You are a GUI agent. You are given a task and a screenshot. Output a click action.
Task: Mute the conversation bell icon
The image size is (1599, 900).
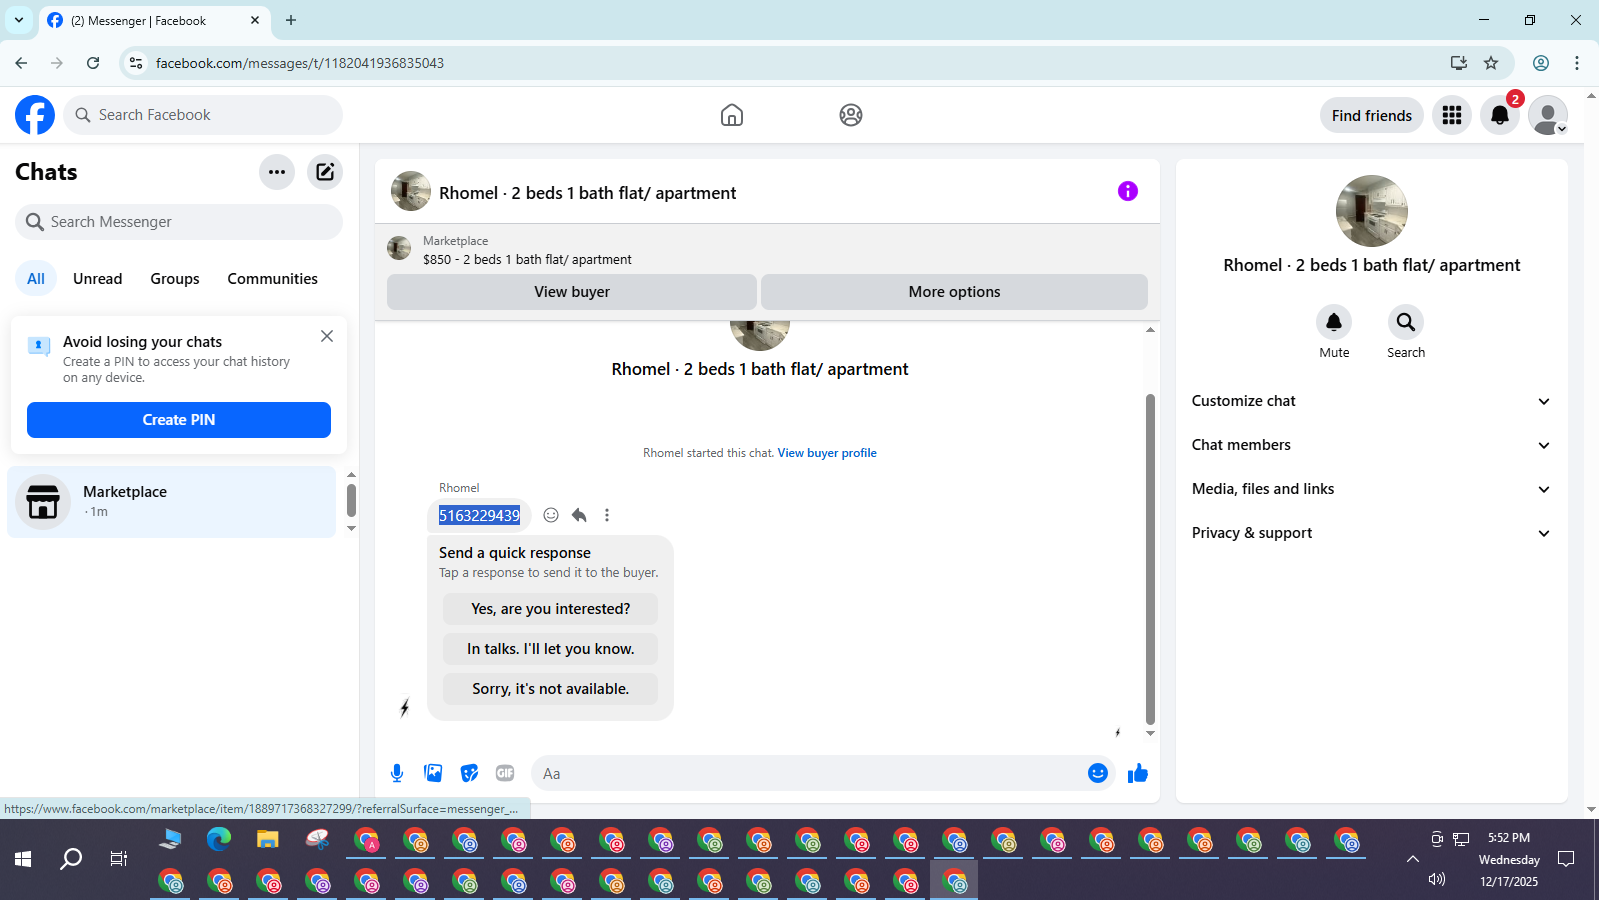pyautogui.click(x=1334, y=322)
